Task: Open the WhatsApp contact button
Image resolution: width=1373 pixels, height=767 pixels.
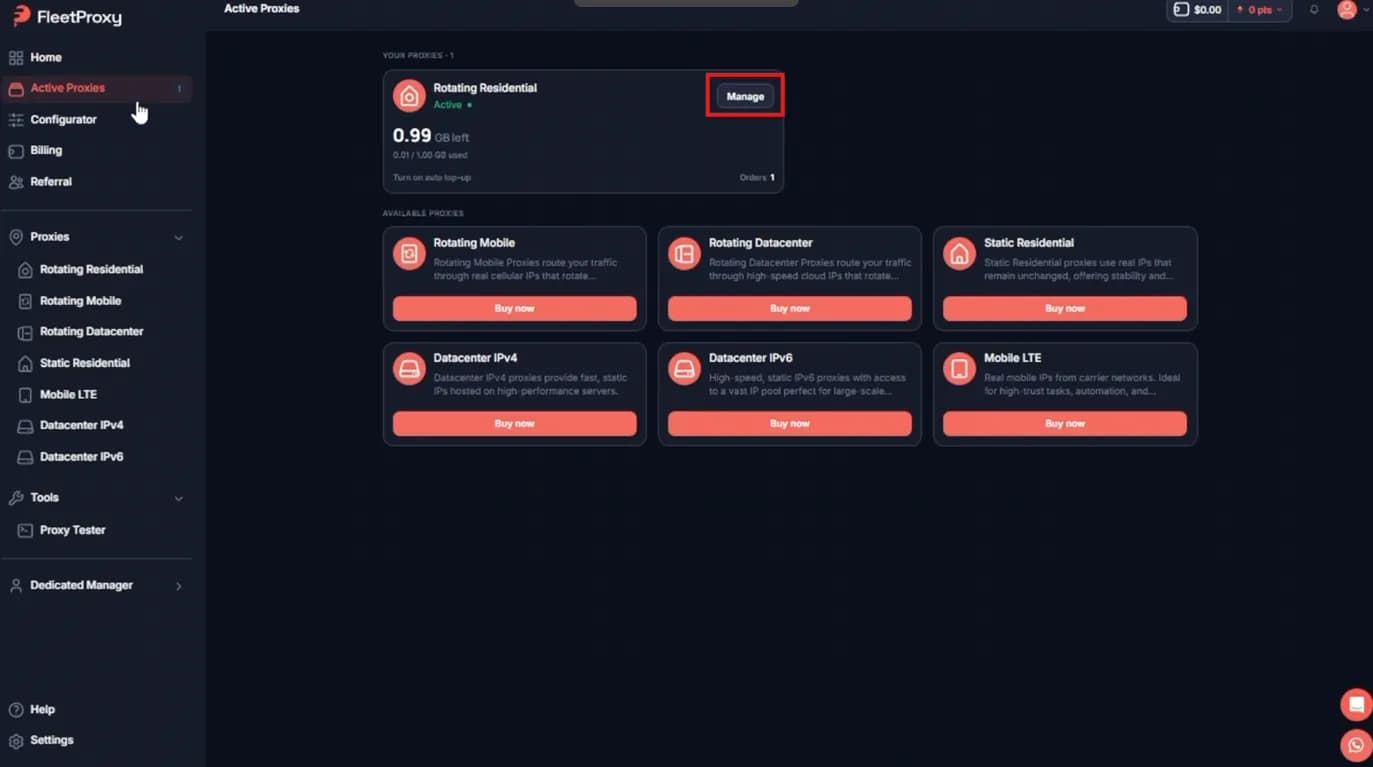Action: point(1356,745)
